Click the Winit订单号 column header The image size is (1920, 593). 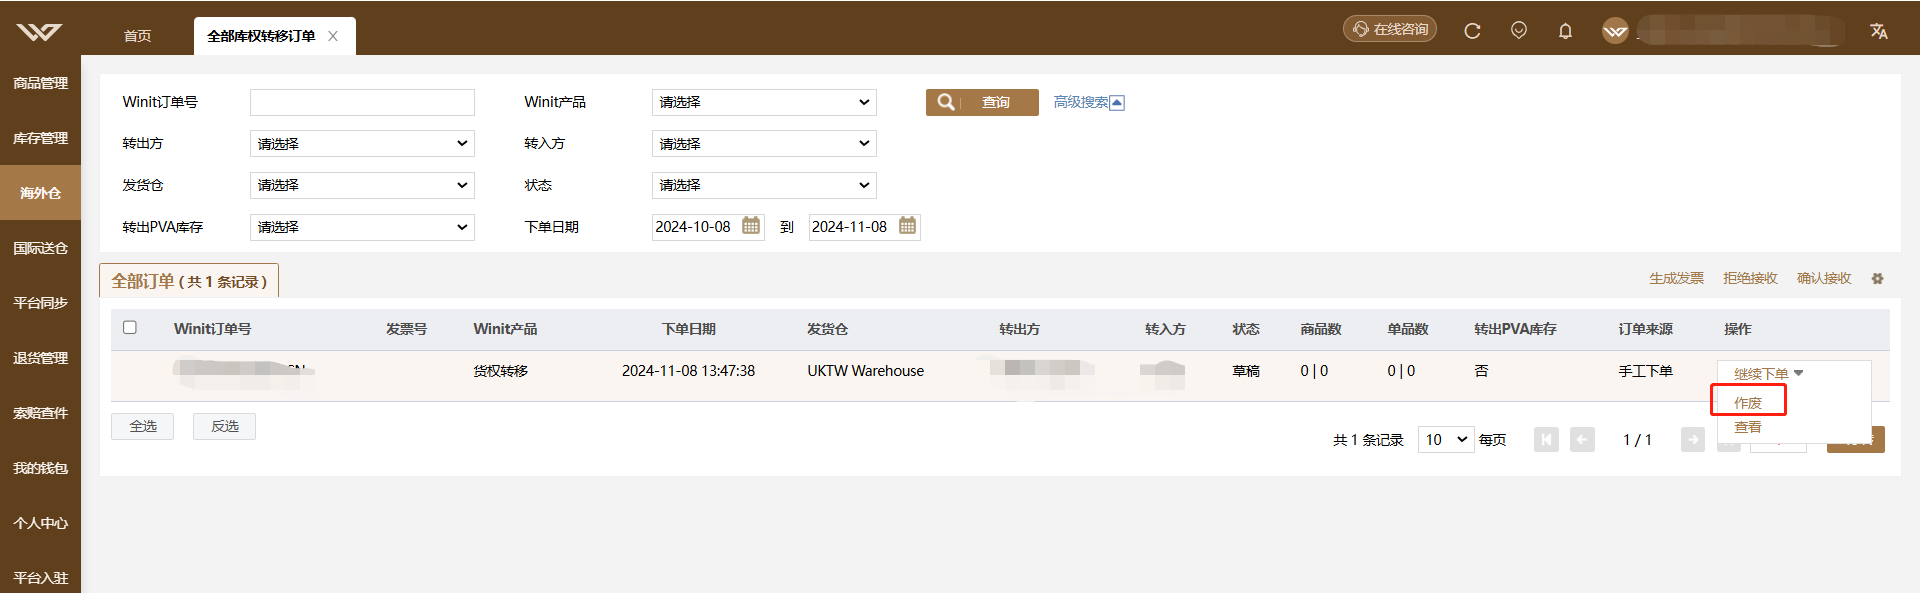pos(212,329)
